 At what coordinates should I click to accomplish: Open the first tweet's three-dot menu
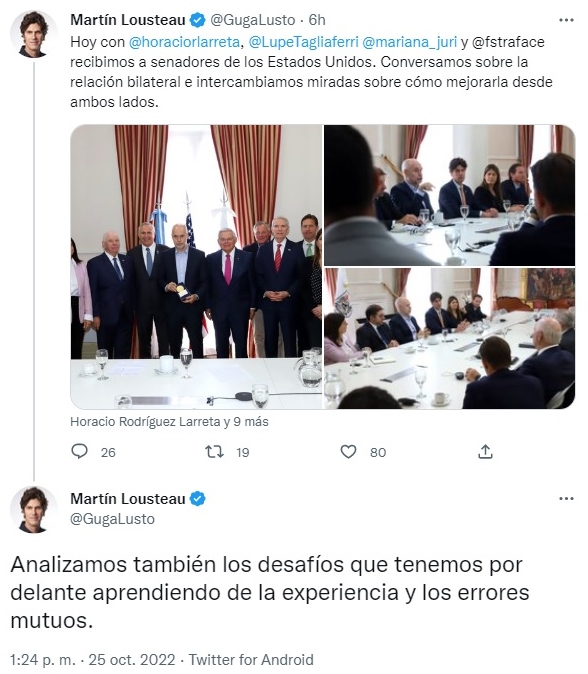(x=566, y=20)
